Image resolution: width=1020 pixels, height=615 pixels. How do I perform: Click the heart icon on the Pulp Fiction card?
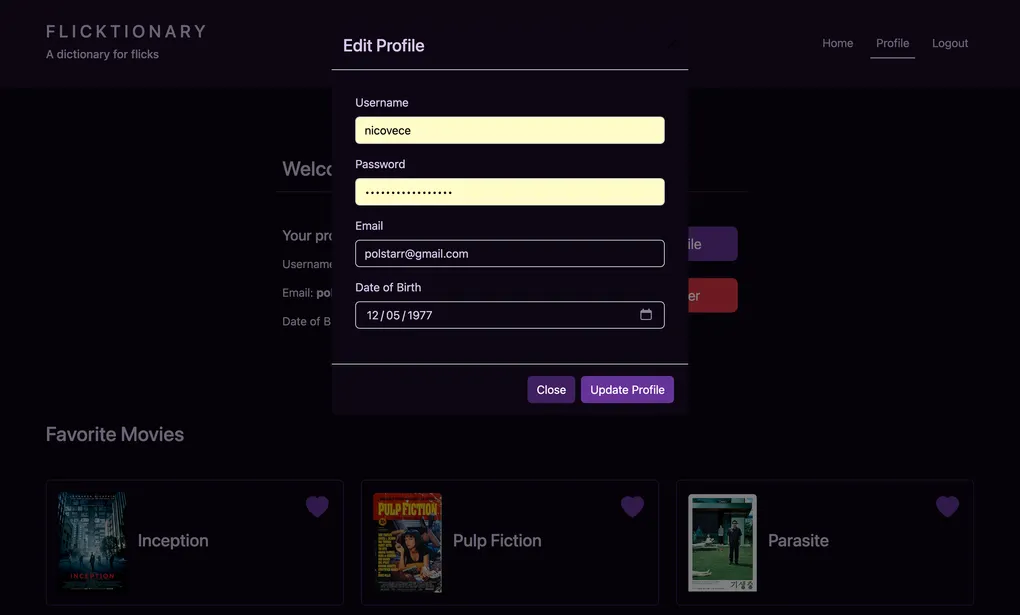point(631,506)
